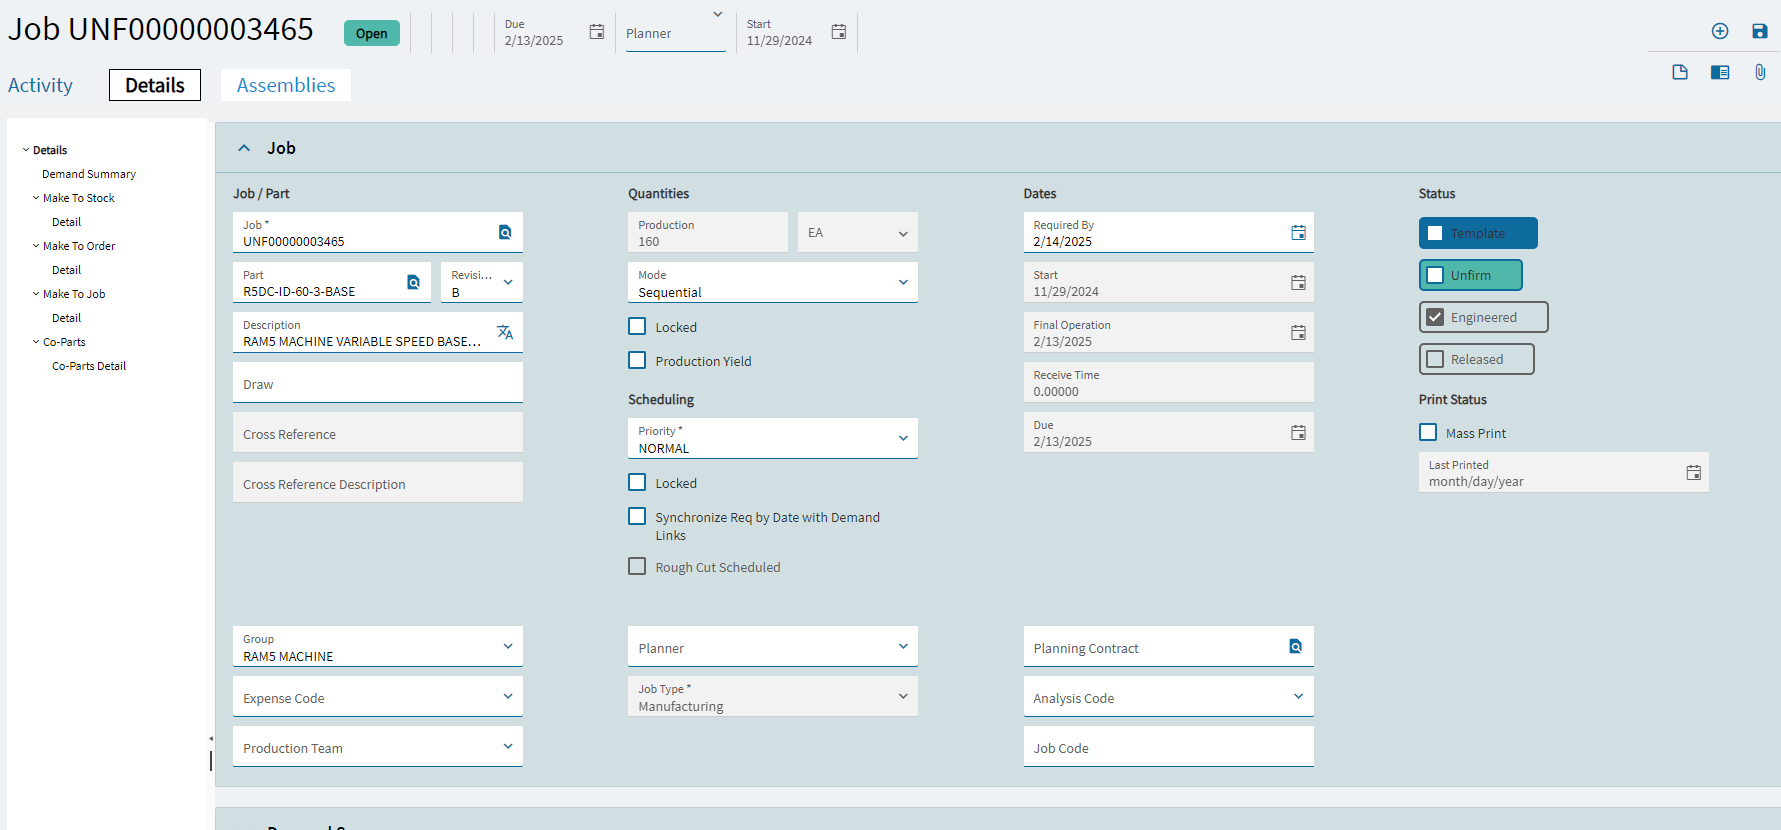Open the header Start date calendar icon
The width and height of the screenshot is (1781, 830).
(839, 32)
